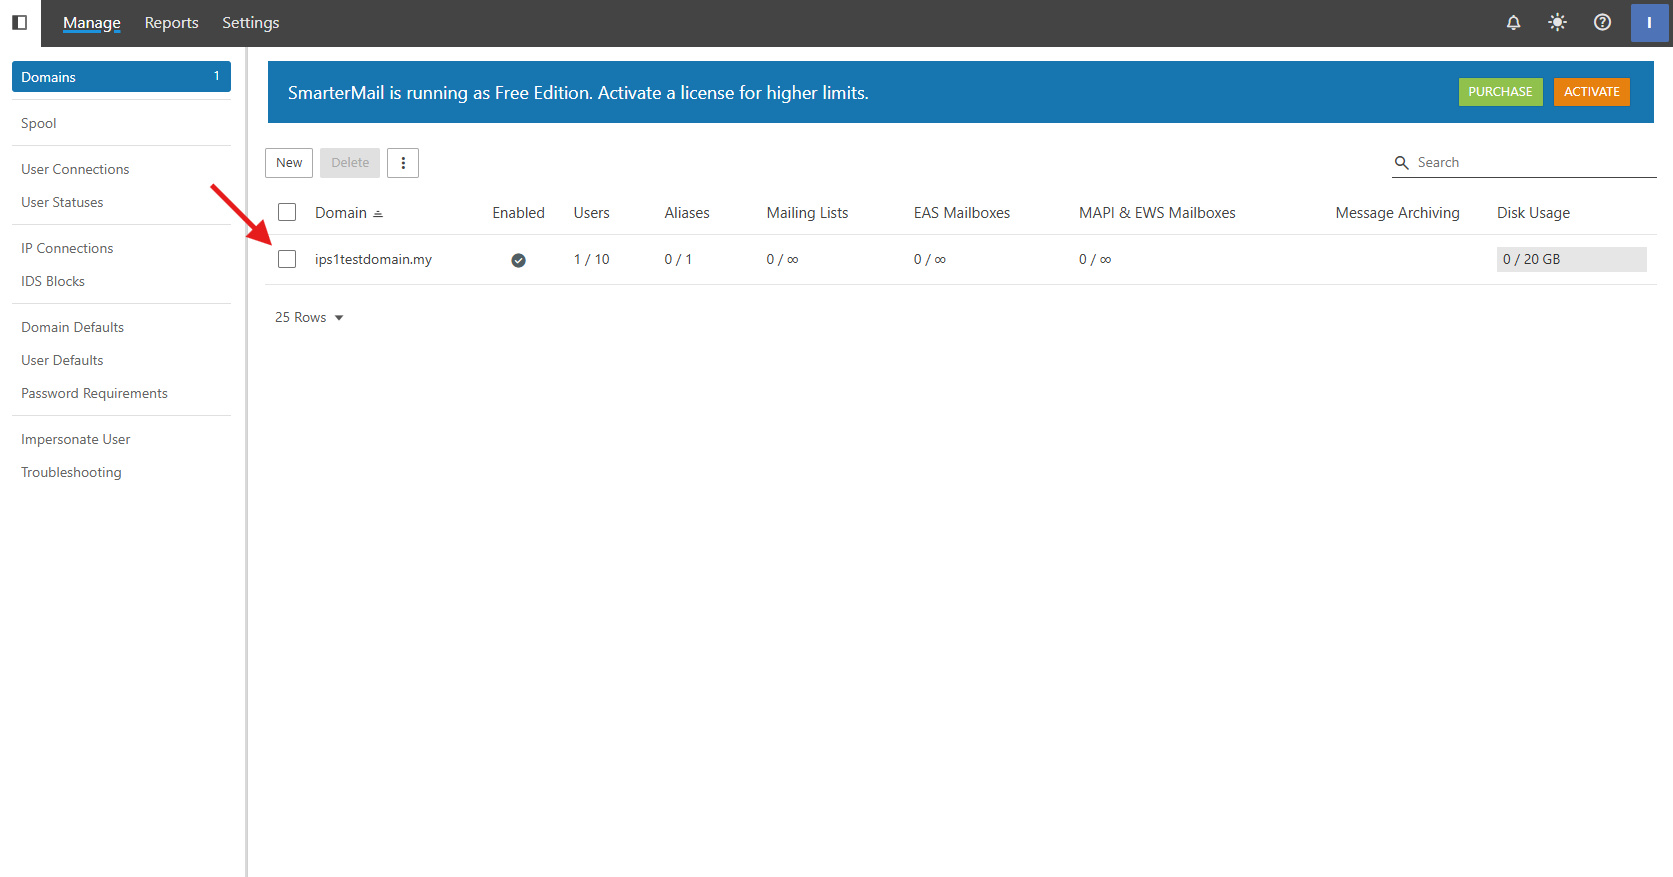This screenshot has width=1673, height=877.
Task: Click the search magnifier icon
Action: [x=1401, y=163]
